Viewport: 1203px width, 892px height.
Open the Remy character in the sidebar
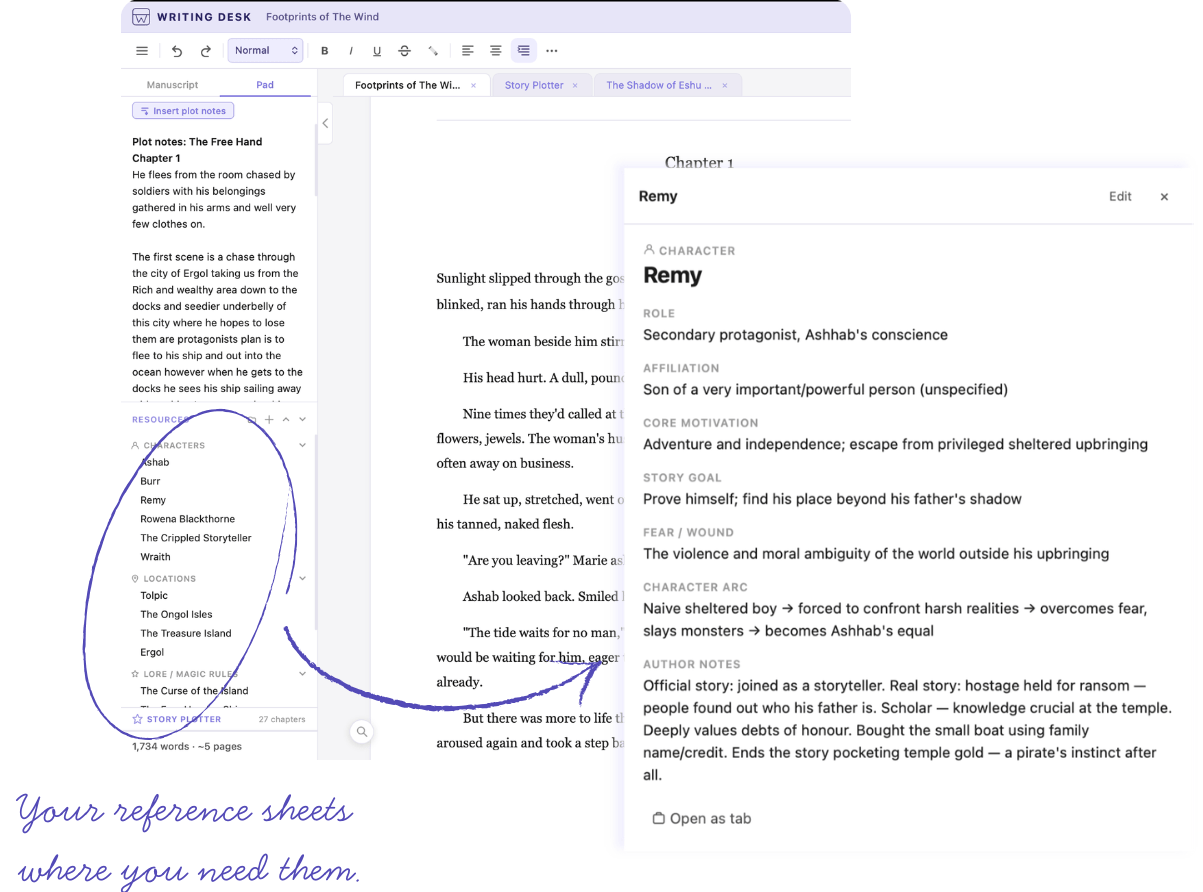153,500
